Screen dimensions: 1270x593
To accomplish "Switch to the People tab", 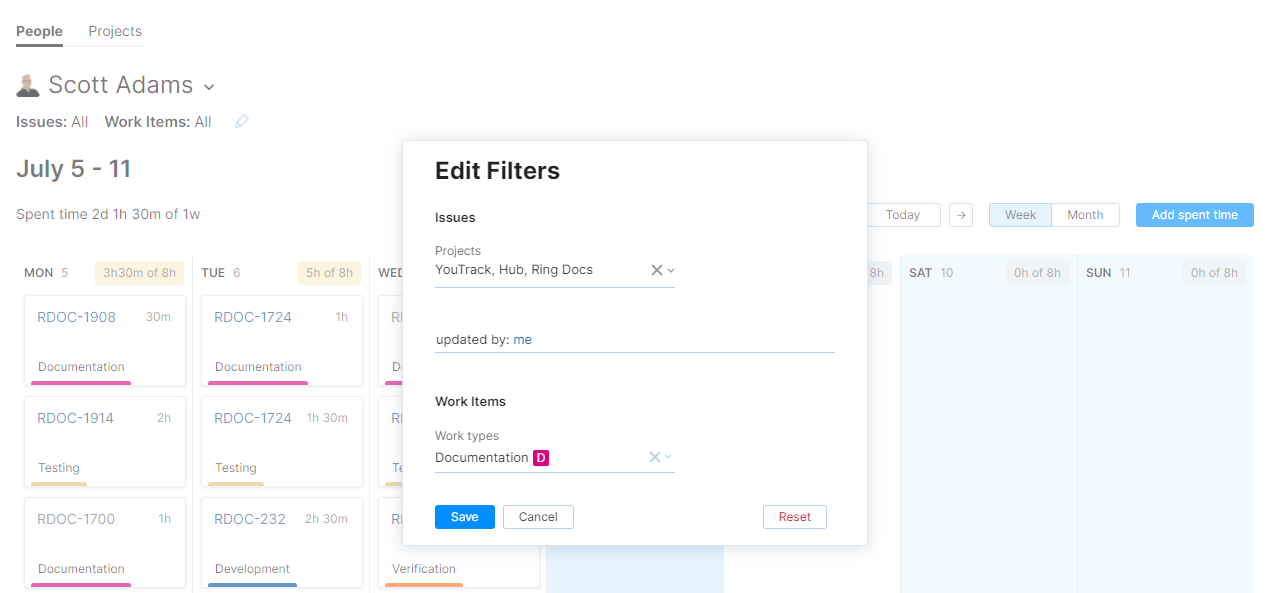I will click(39, 31).
